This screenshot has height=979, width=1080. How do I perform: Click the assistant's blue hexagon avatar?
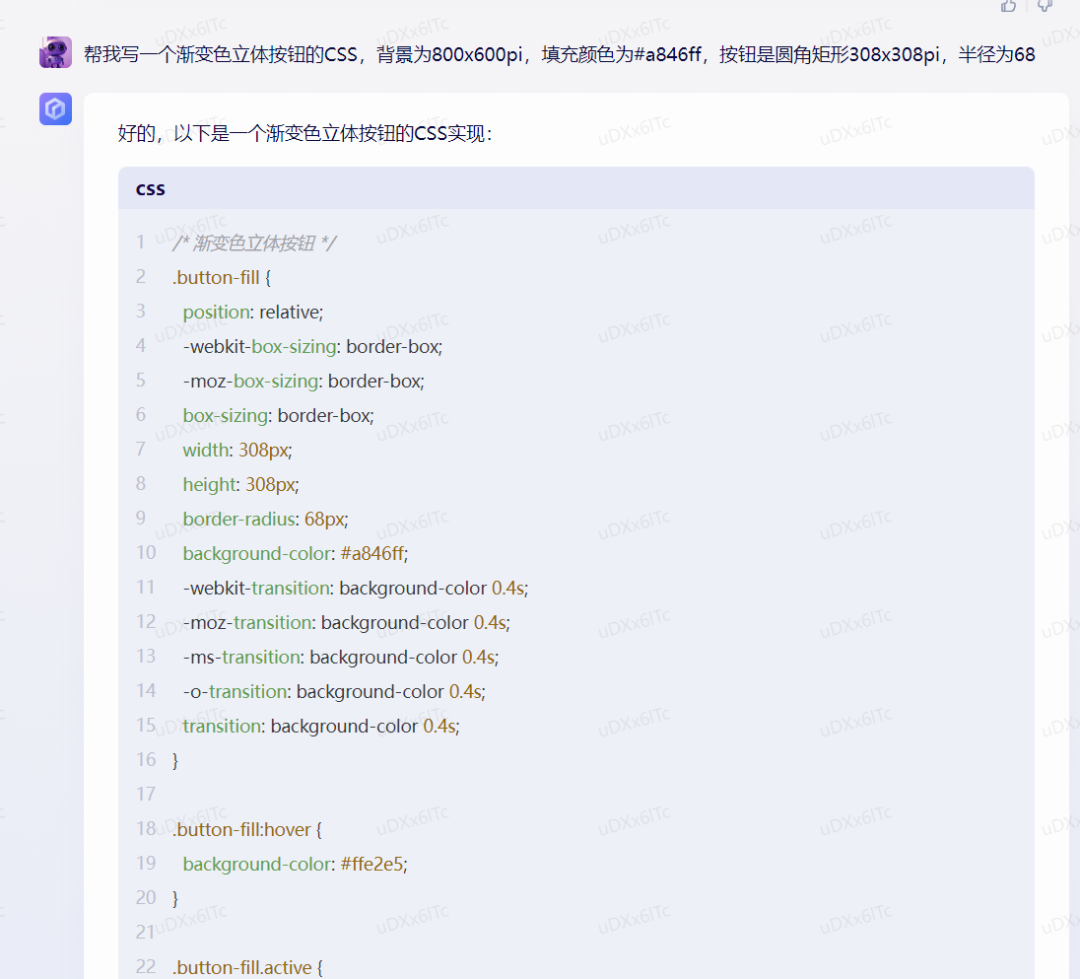point(55,109)
